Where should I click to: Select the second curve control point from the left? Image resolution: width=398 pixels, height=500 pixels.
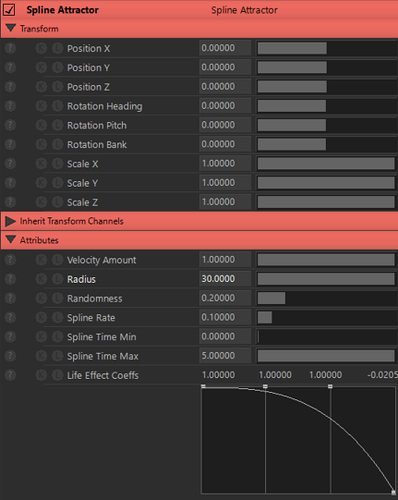[265, 386]
